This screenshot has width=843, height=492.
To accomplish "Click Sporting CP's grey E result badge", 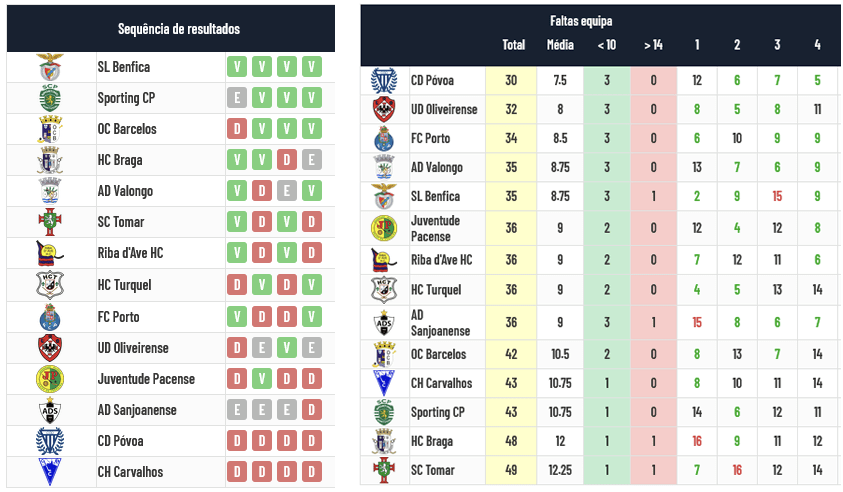I will click(x=237, y=98).
